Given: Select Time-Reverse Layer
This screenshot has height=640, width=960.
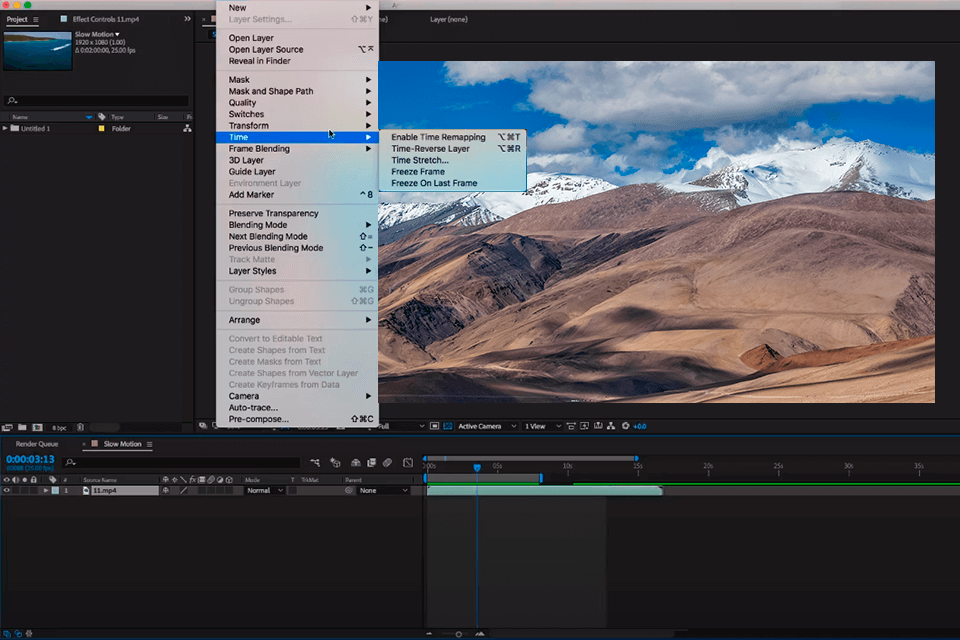Looking at the screenshot, I should click(452, 149).
